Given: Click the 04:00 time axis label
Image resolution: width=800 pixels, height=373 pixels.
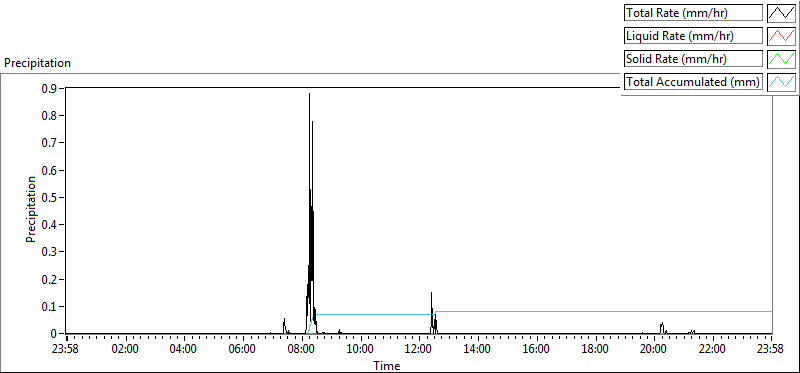Looking at the screenshot, I should click(x=184, y=350).
